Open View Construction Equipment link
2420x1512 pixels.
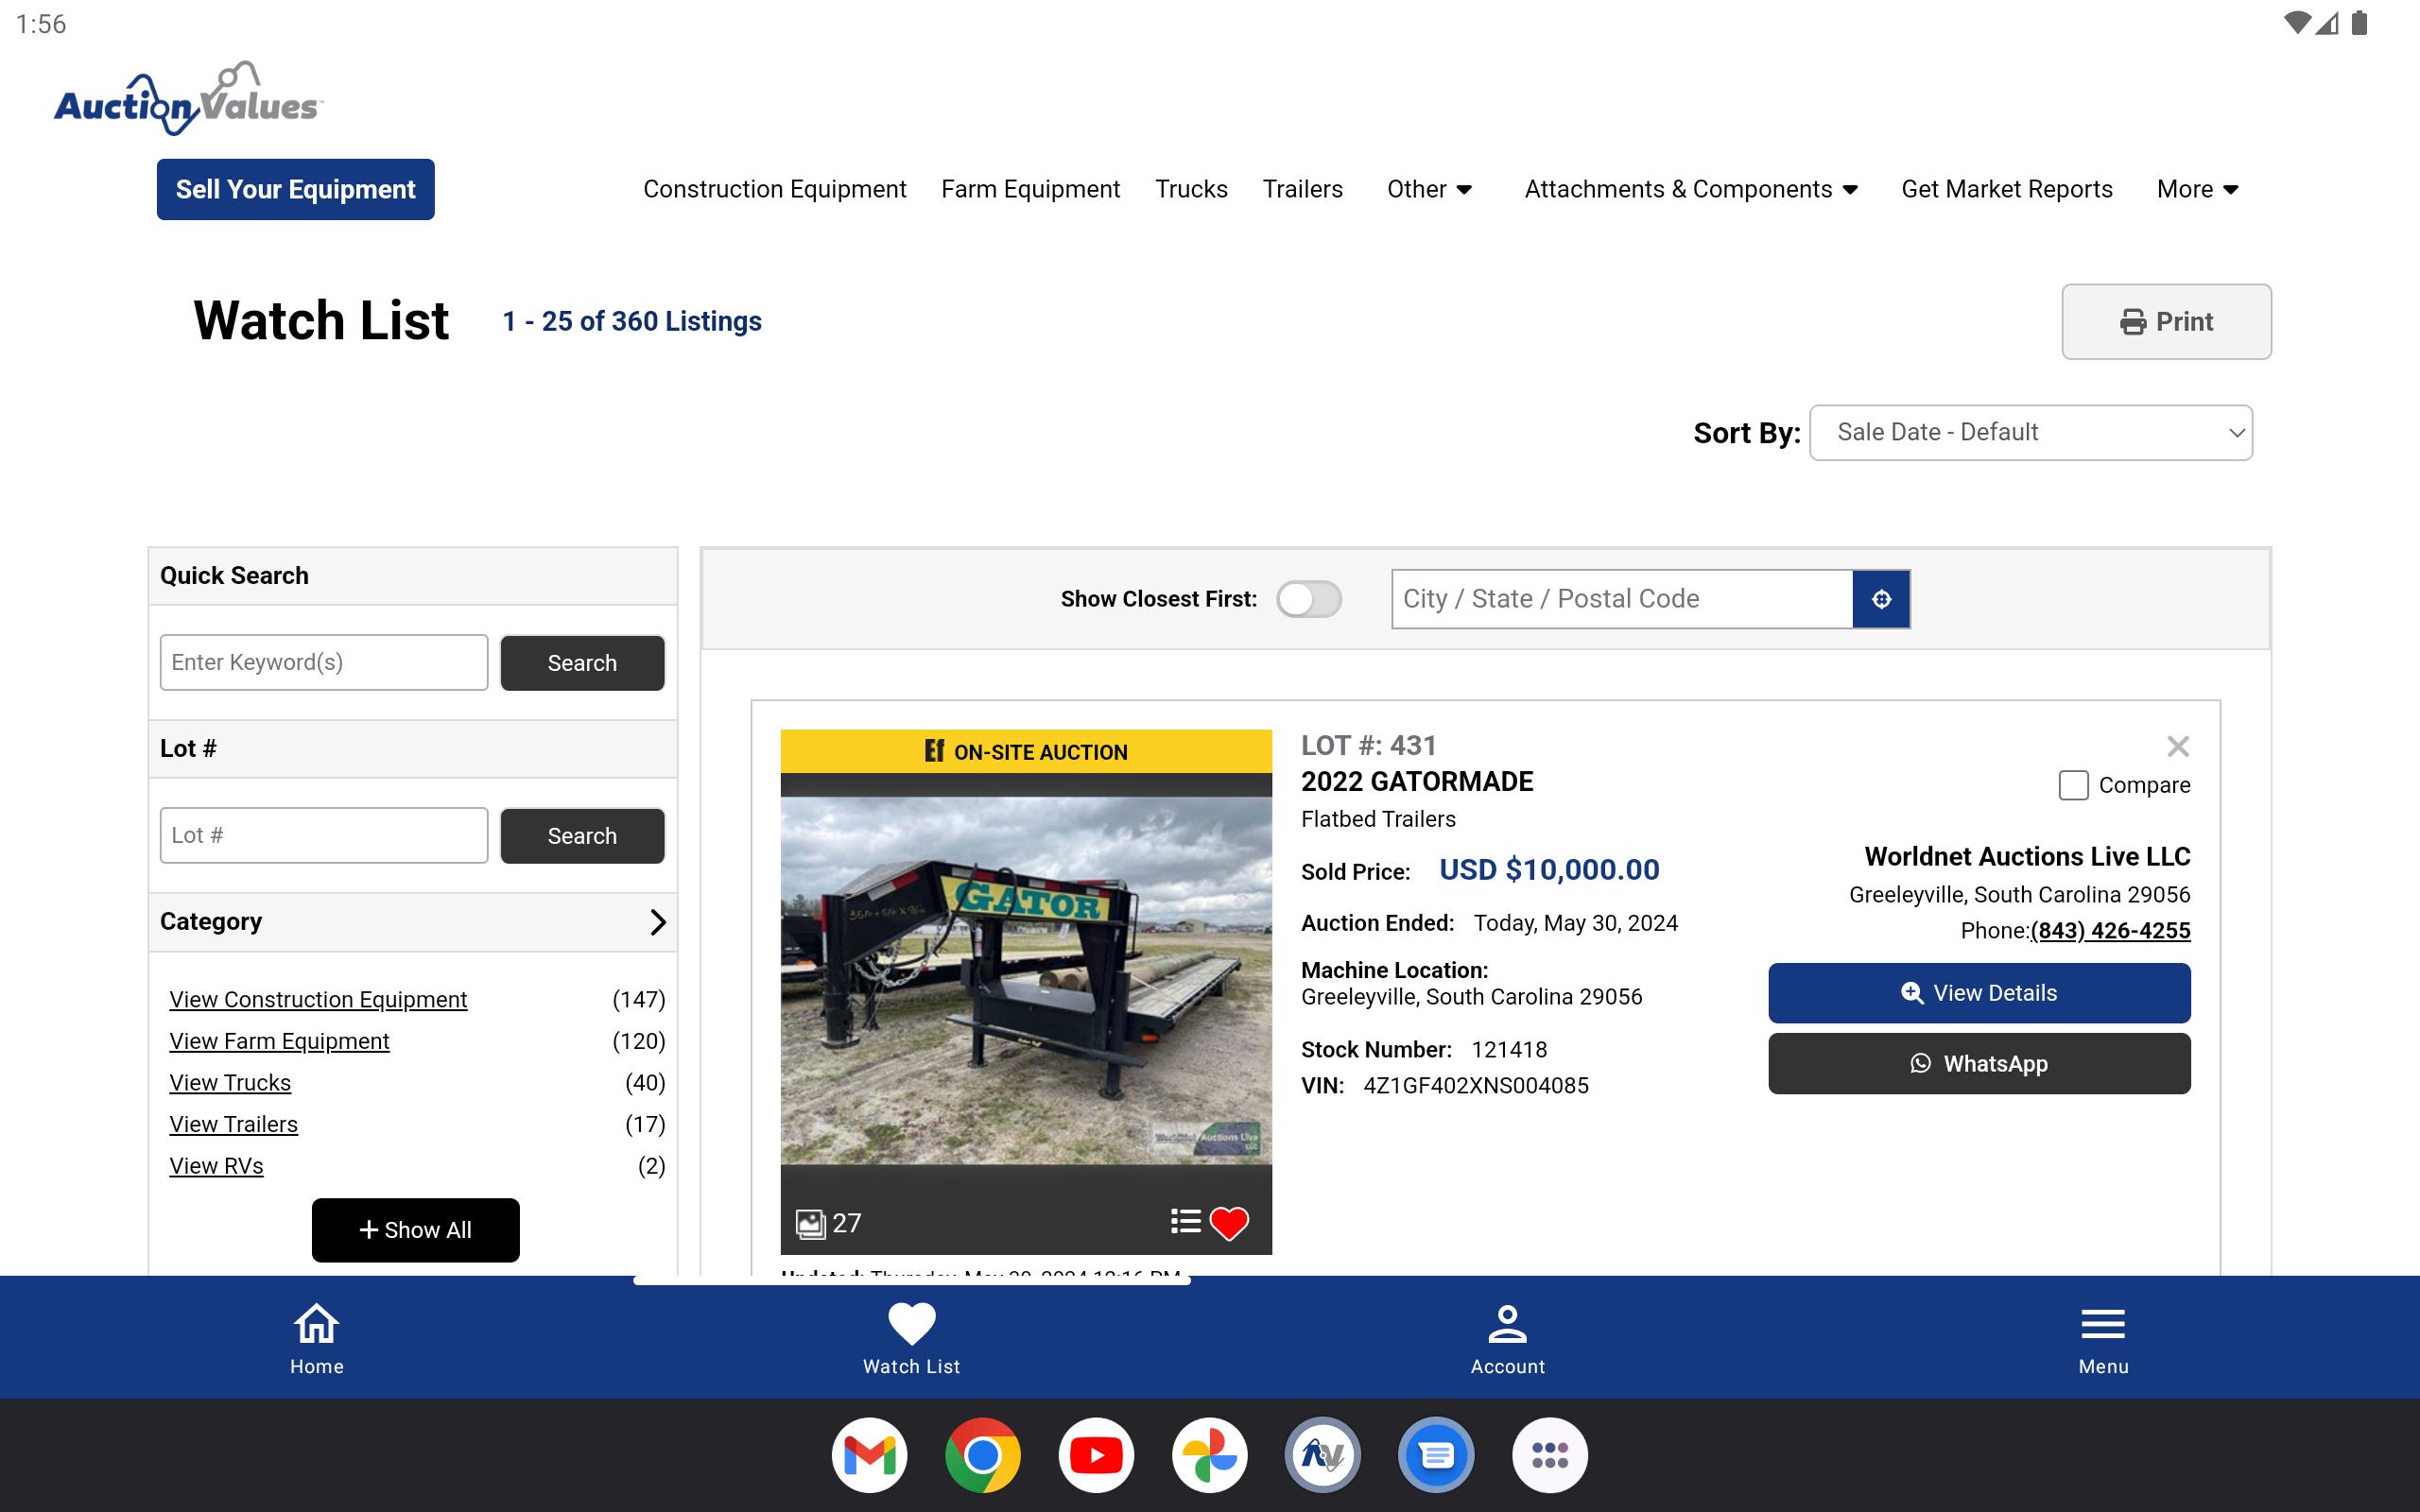pos(318,1000)
